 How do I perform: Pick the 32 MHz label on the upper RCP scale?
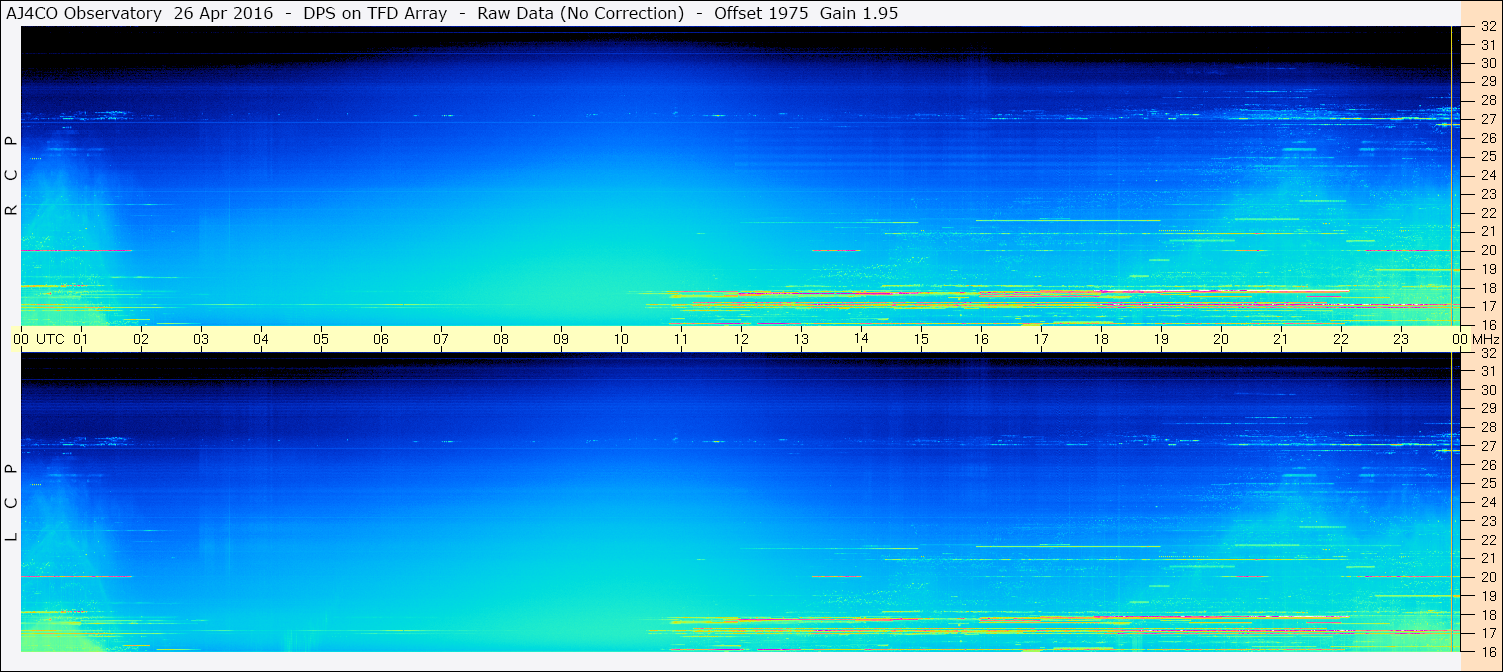(x=1488, y=27)
